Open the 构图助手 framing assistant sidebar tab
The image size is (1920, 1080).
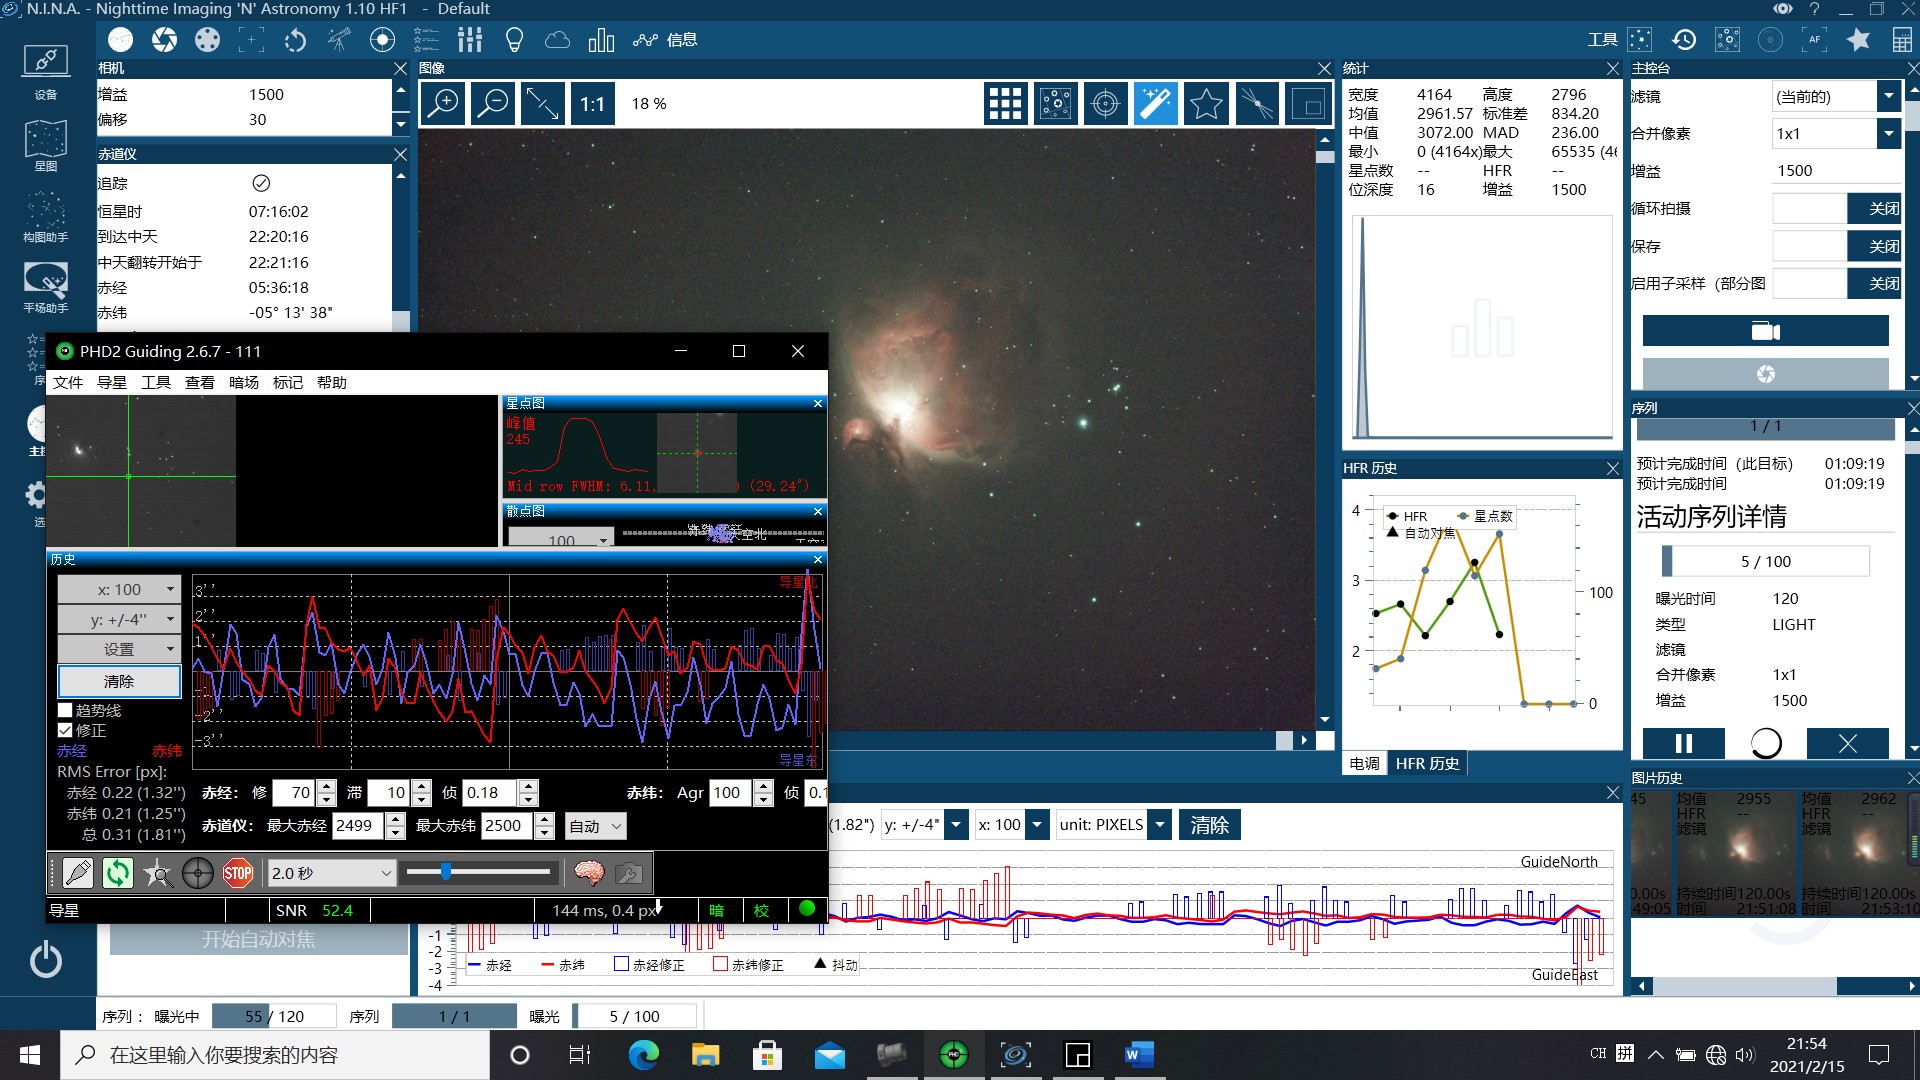(46, 217)
